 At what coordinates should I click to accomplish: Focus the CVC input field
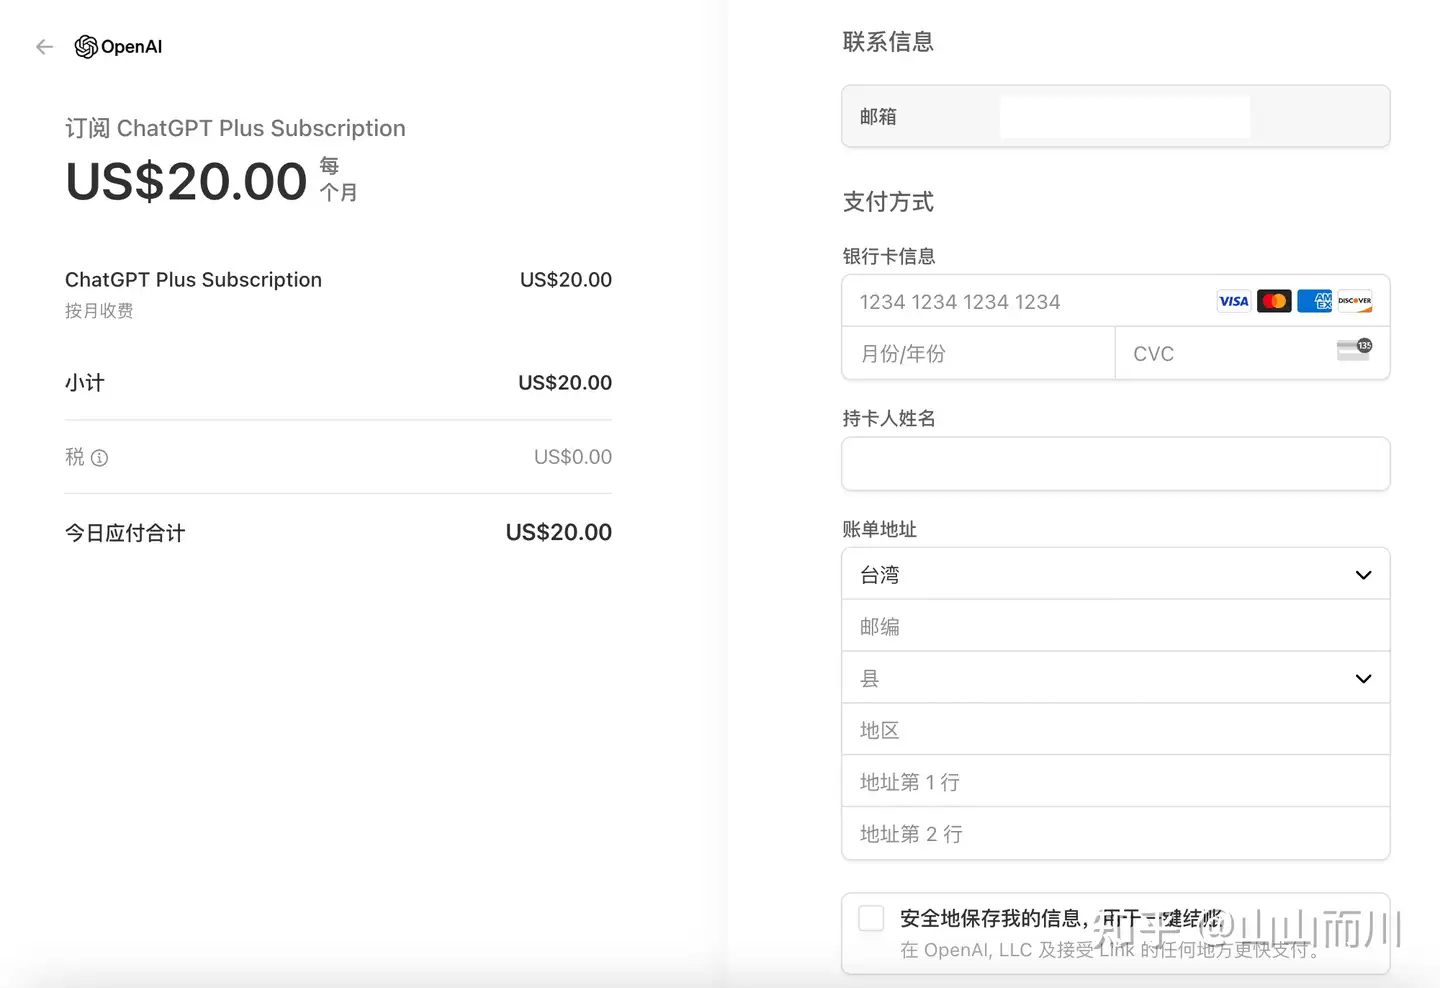(1252, 353)
